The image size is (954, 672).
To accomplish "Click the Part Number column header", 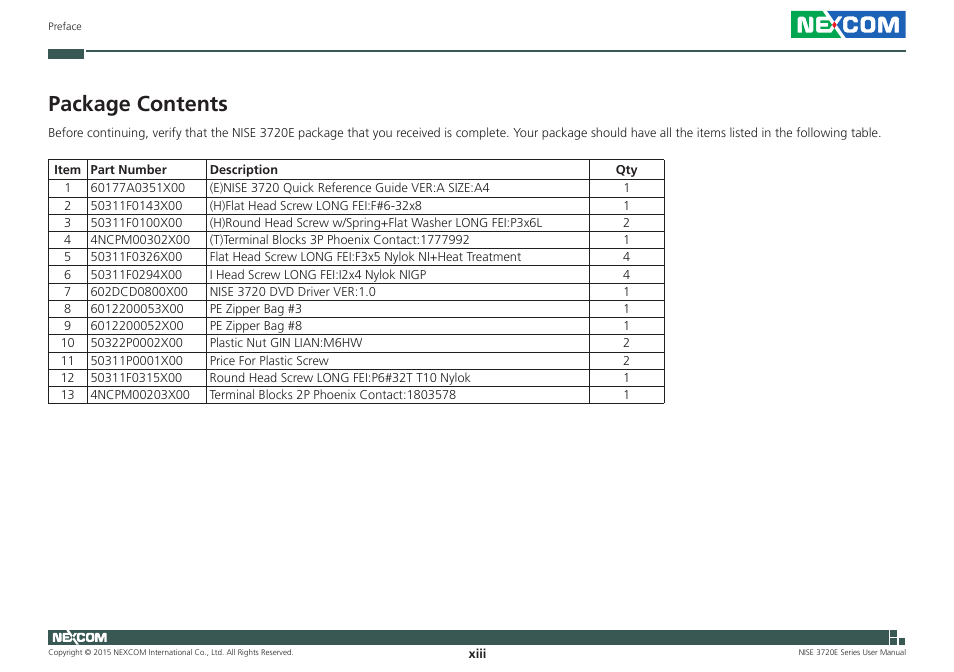I will [x=128, y=170].
